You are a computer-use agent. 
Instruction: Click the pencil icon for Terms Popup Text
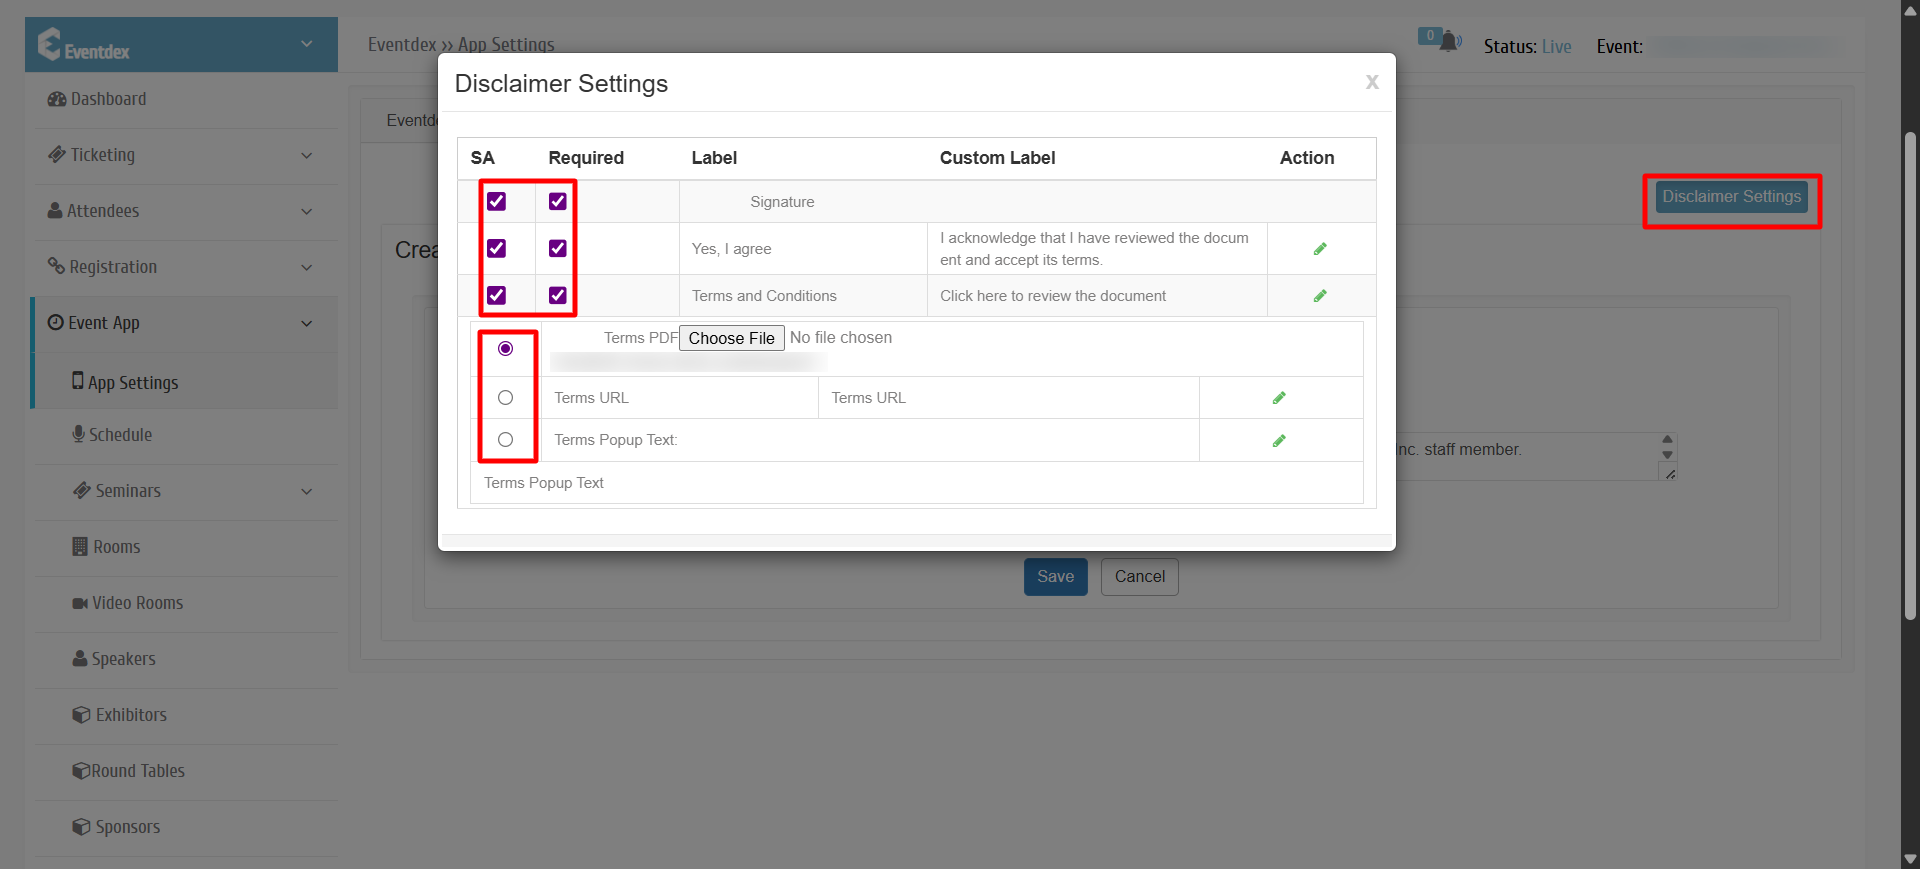(x=1279, y=441)
